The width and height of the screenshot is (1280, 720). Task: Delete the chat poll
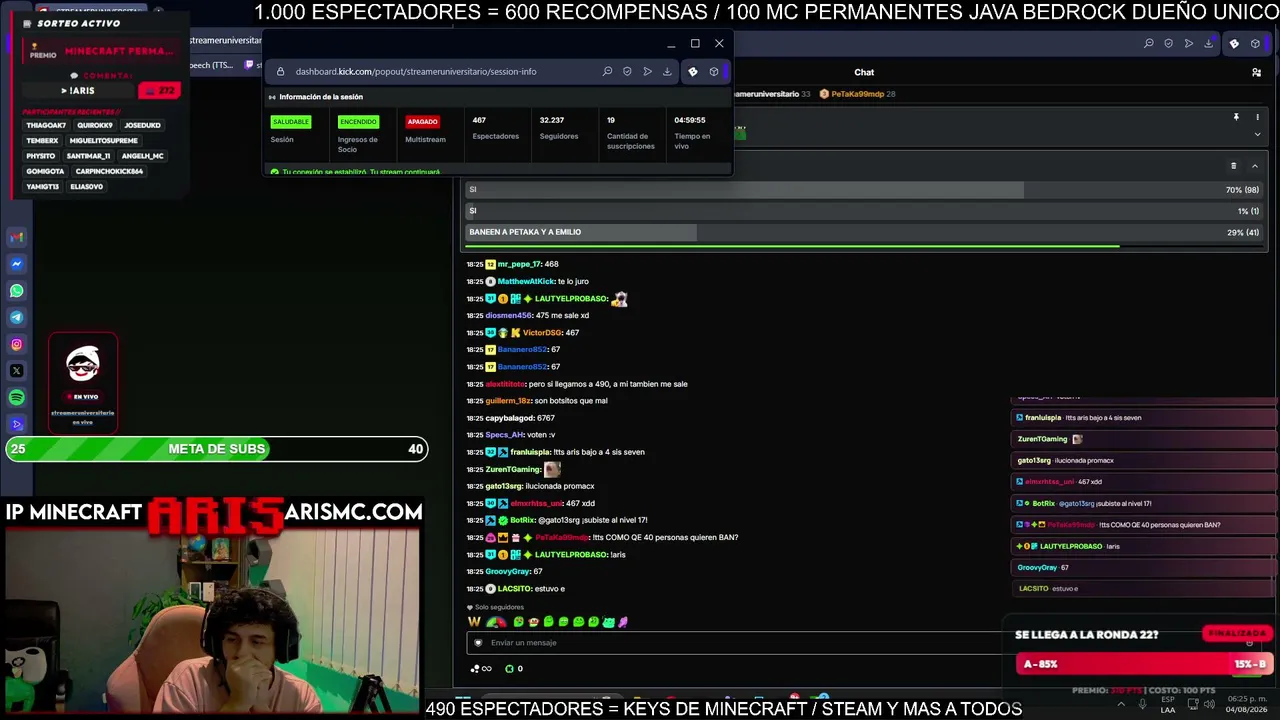[x=1233, y=166]
